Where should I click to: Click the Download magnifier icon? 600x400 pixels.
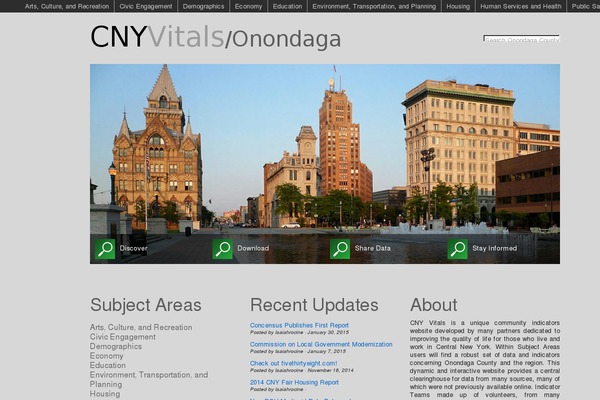click(x=223, y=249)
